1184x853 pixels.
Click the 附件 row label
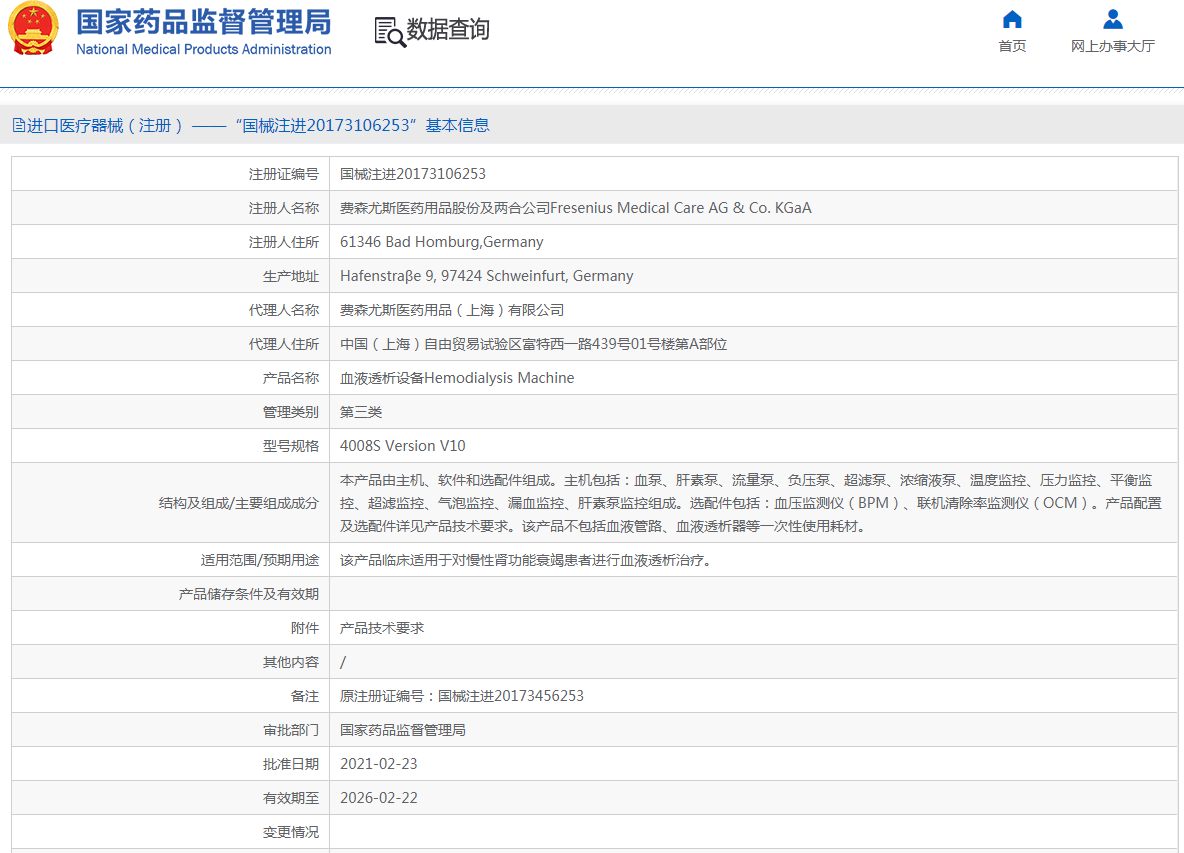(305, 628)
